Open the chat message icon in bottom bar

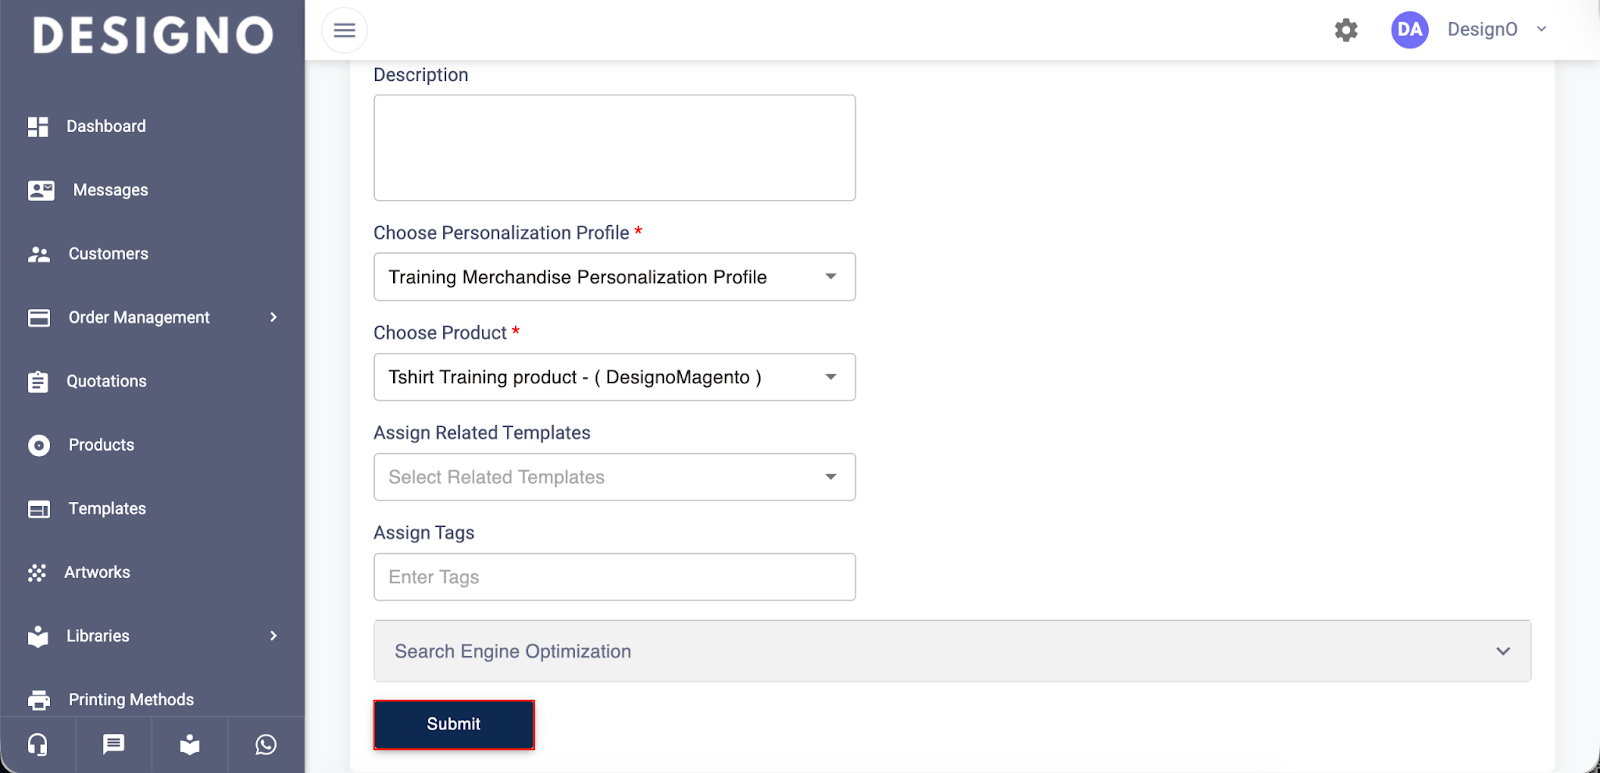point(114,745)
